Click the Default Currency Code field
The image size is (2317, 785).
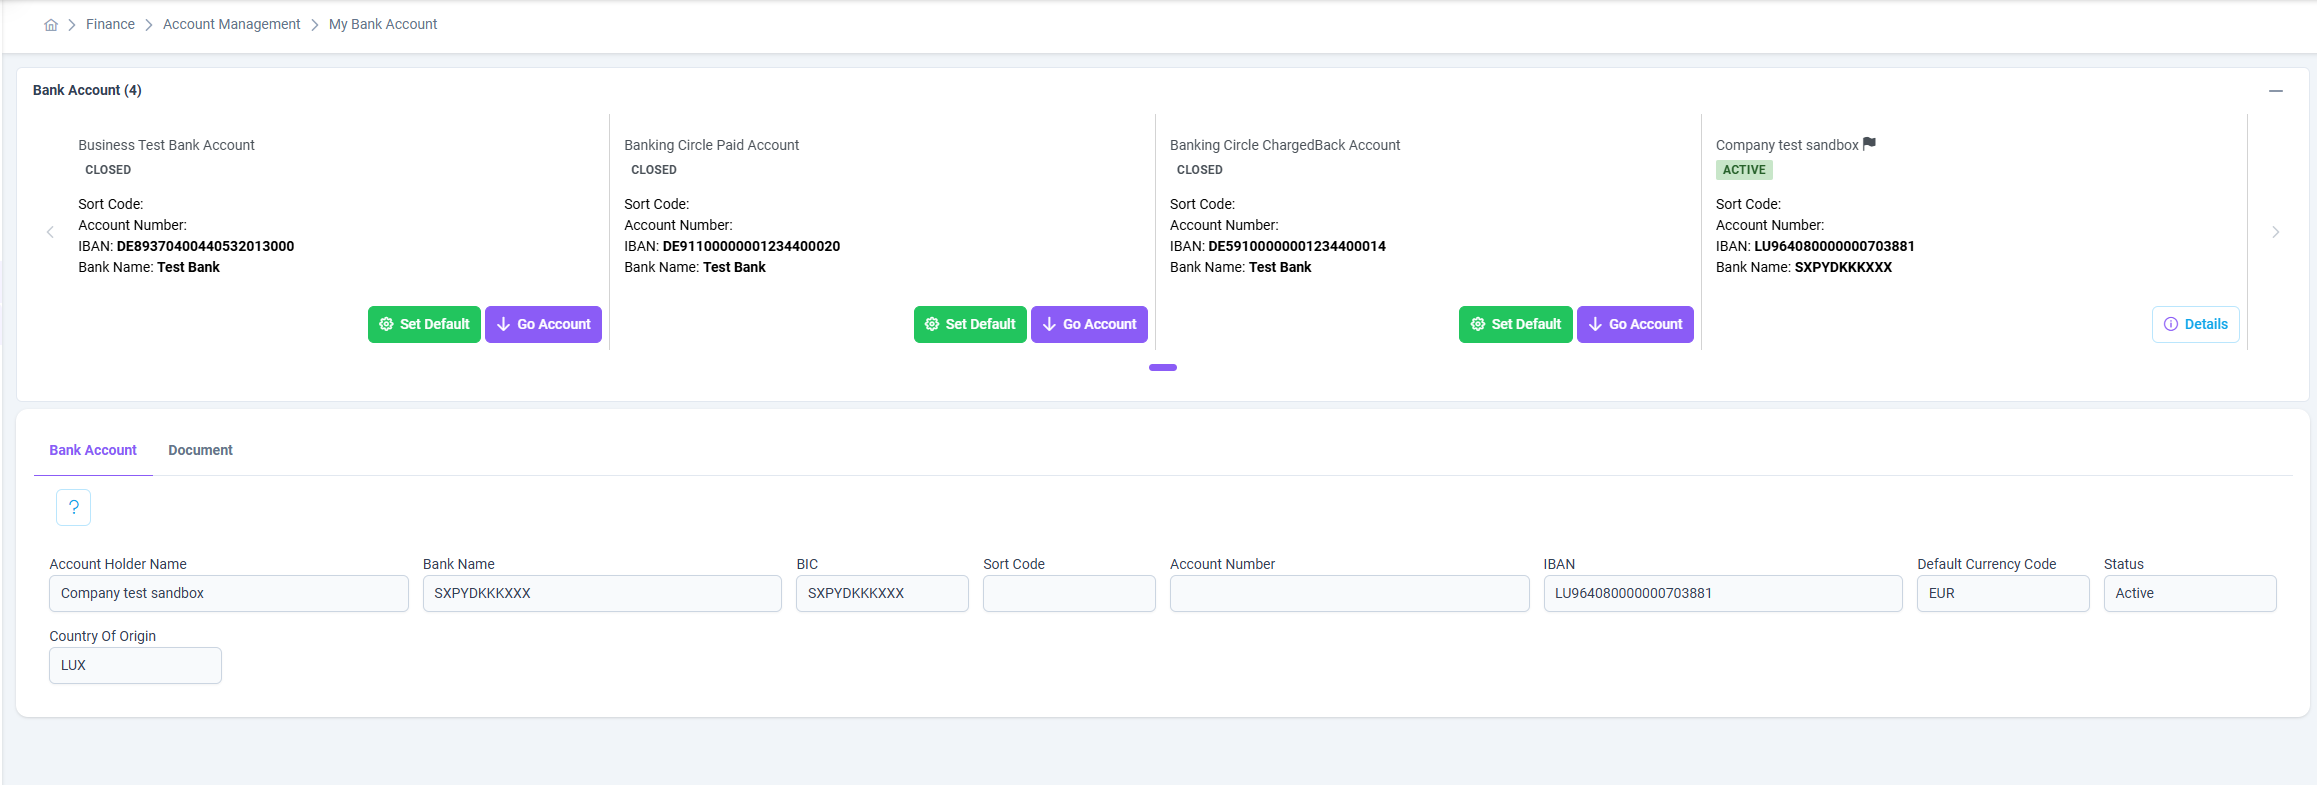pos(2003,593)
